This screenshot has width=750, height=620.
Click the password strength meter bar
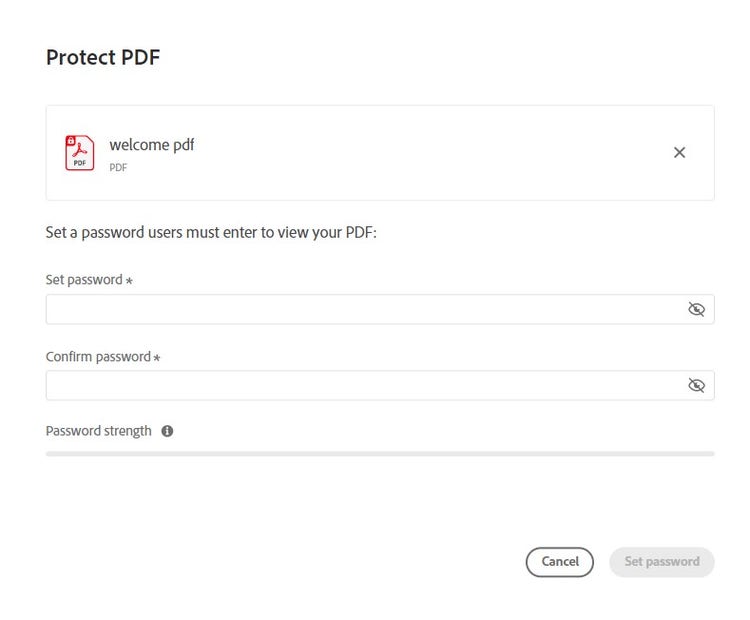point(380,454)
